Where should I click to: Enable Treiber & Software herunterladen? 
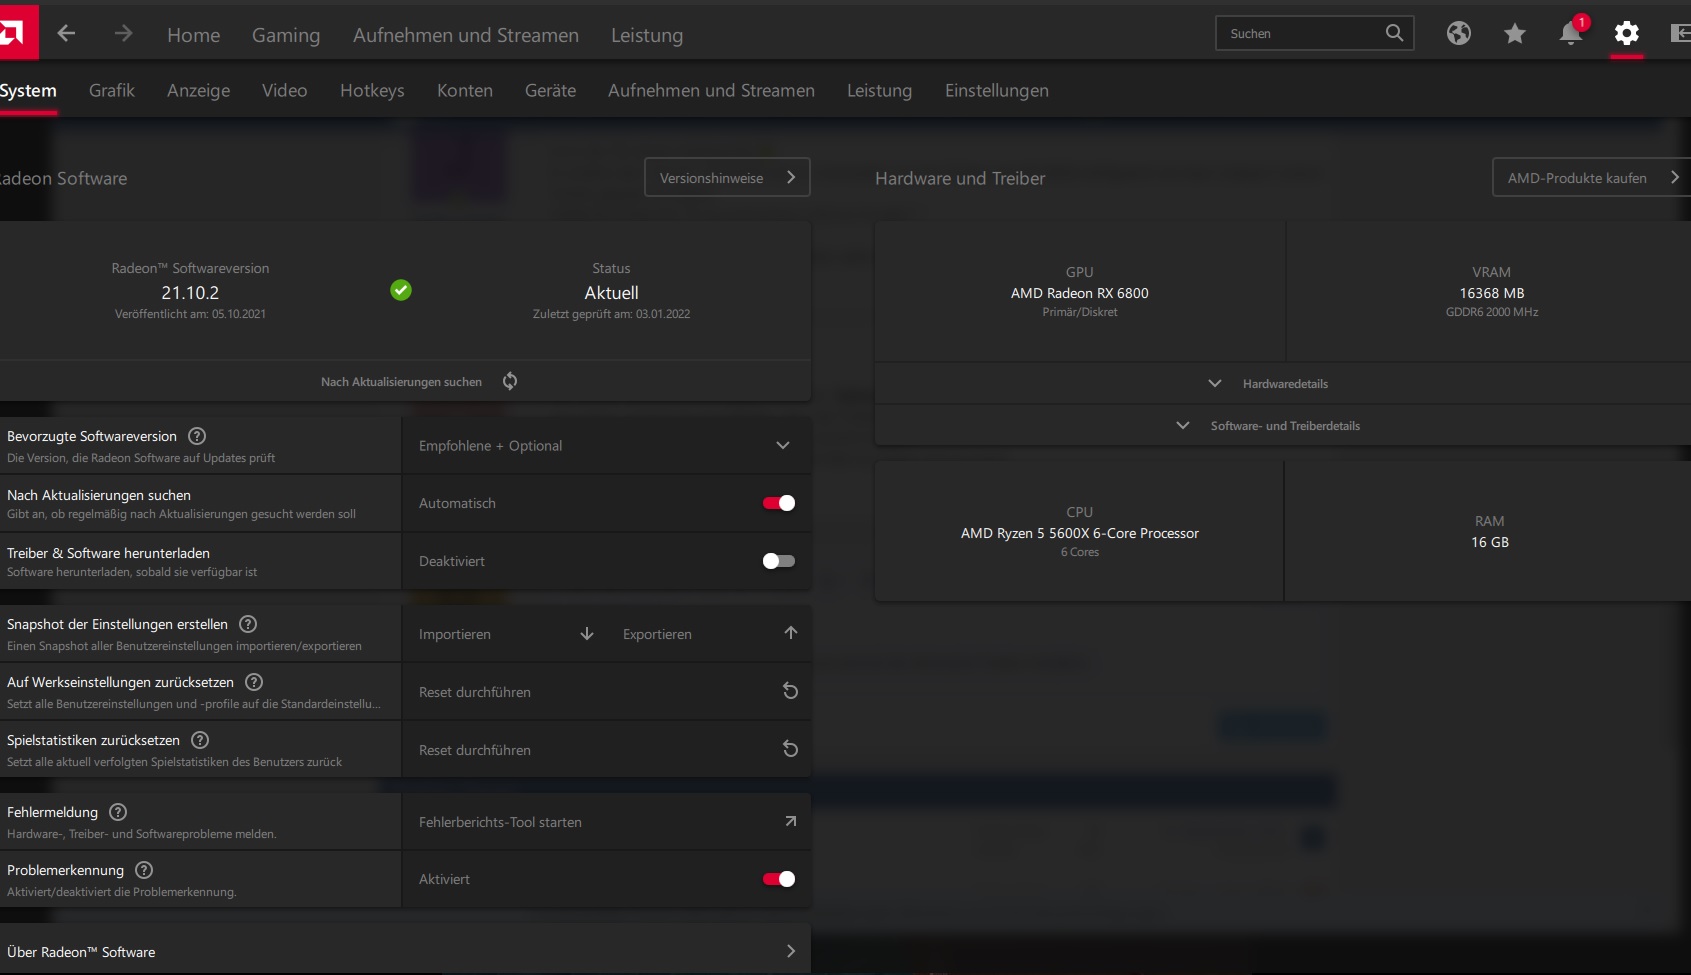pos(779,561)
